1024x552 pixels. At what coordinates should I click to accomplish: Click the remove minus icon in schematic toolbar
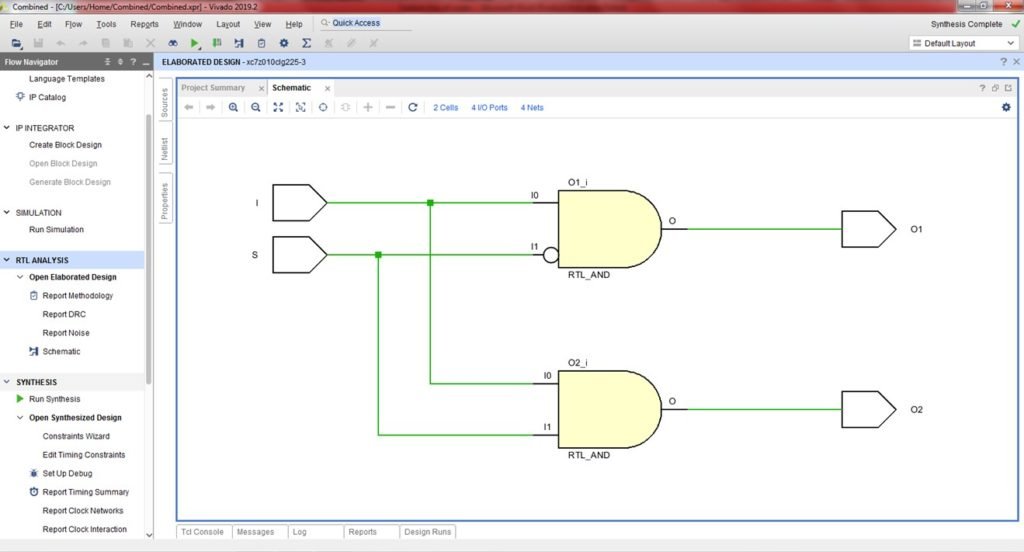coord(391,107)
